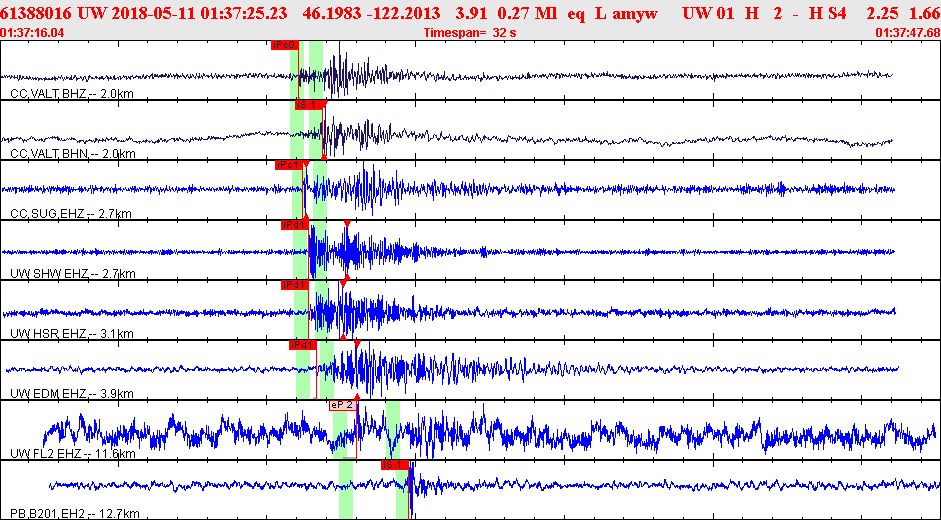Click station label UW HSR EHZ 3.1km
Image resolution: width=941 pixels, height=520 pixels.
tap(72, 334)
